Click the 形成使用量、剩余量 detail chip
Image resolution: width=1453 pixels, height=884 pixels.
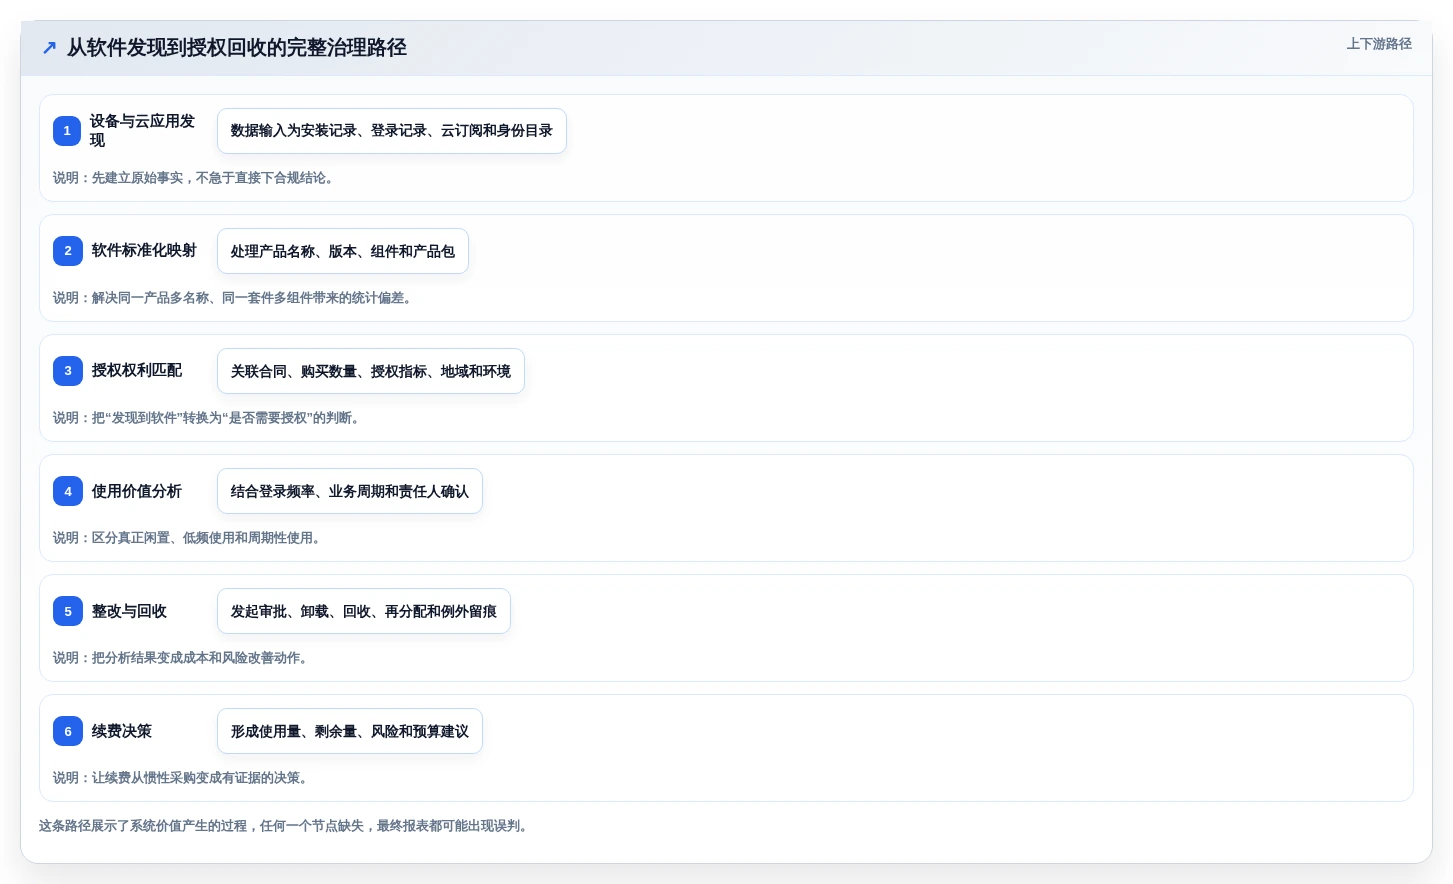[x=350, y=731]
